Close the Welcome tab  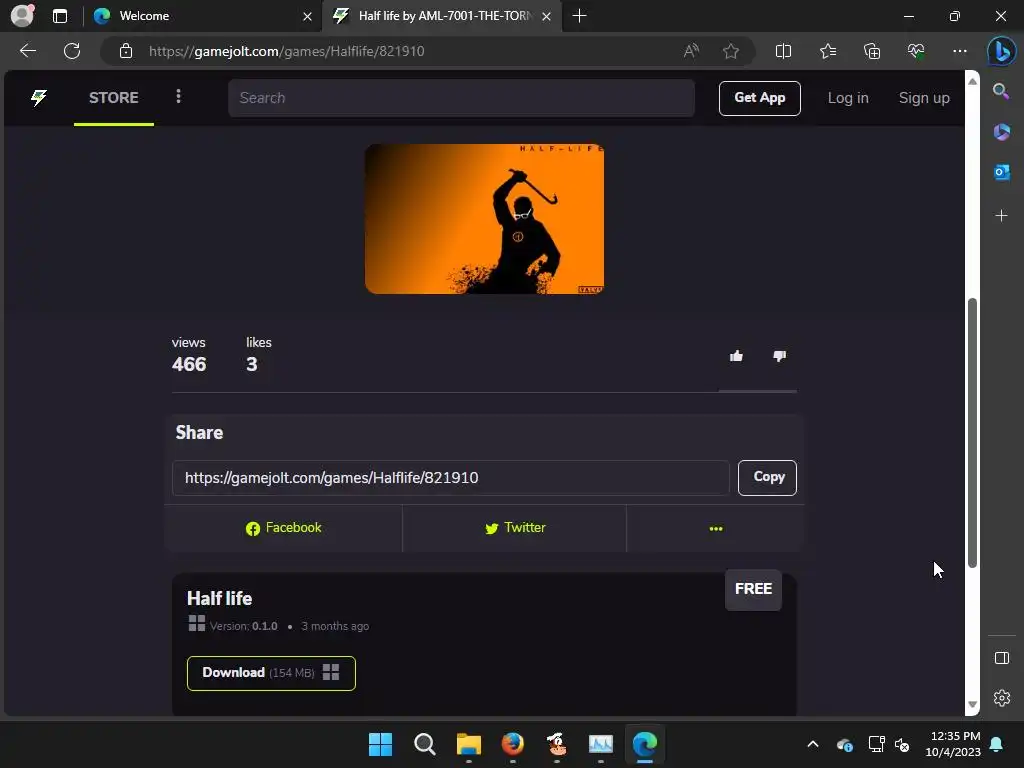coord(307,16)
